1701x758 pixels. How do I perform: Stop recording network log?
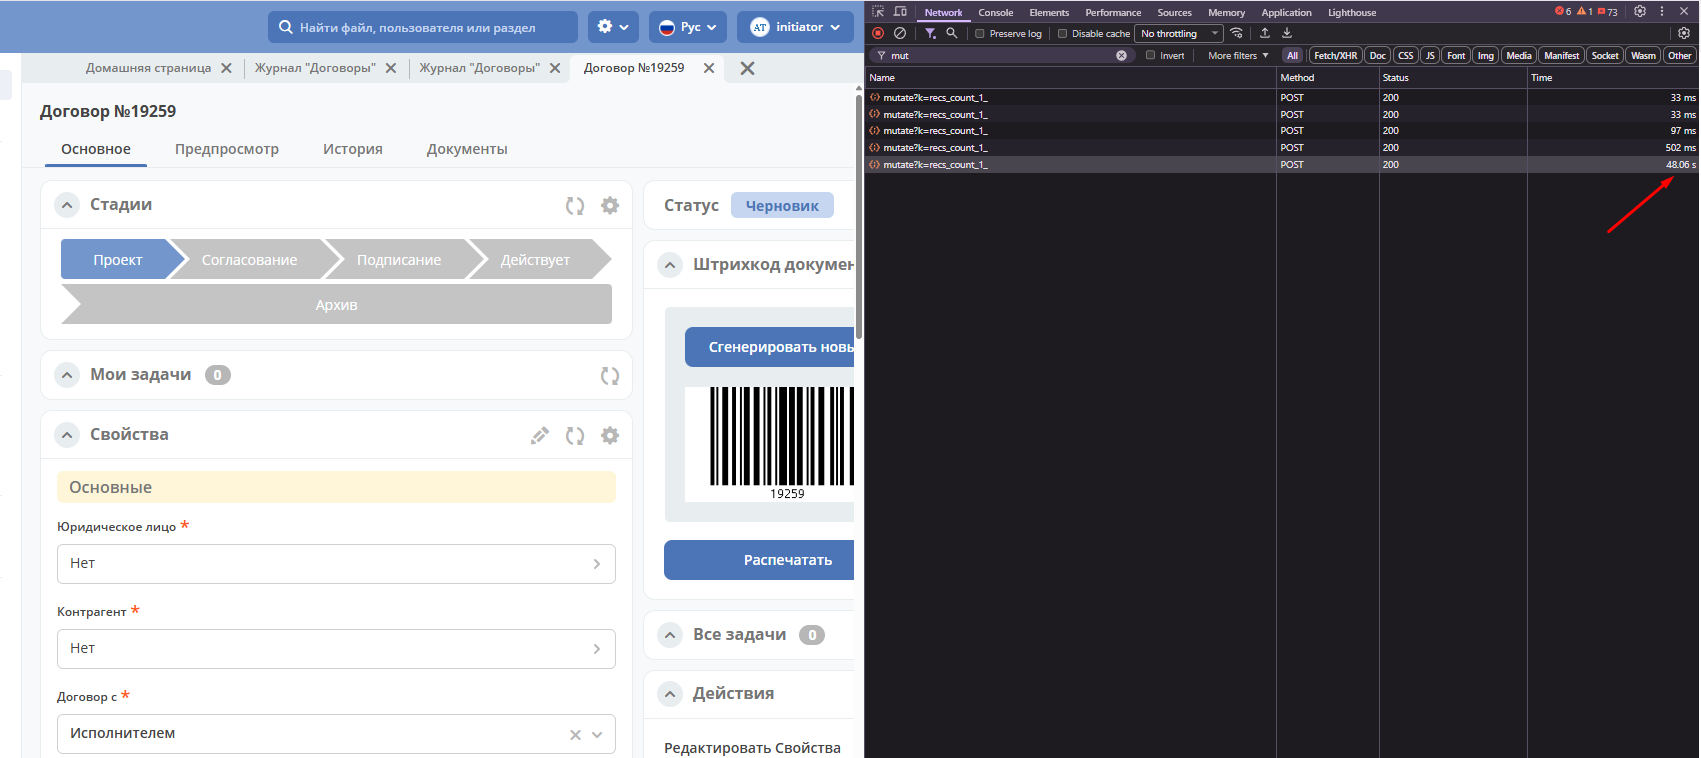click(878, 33)
